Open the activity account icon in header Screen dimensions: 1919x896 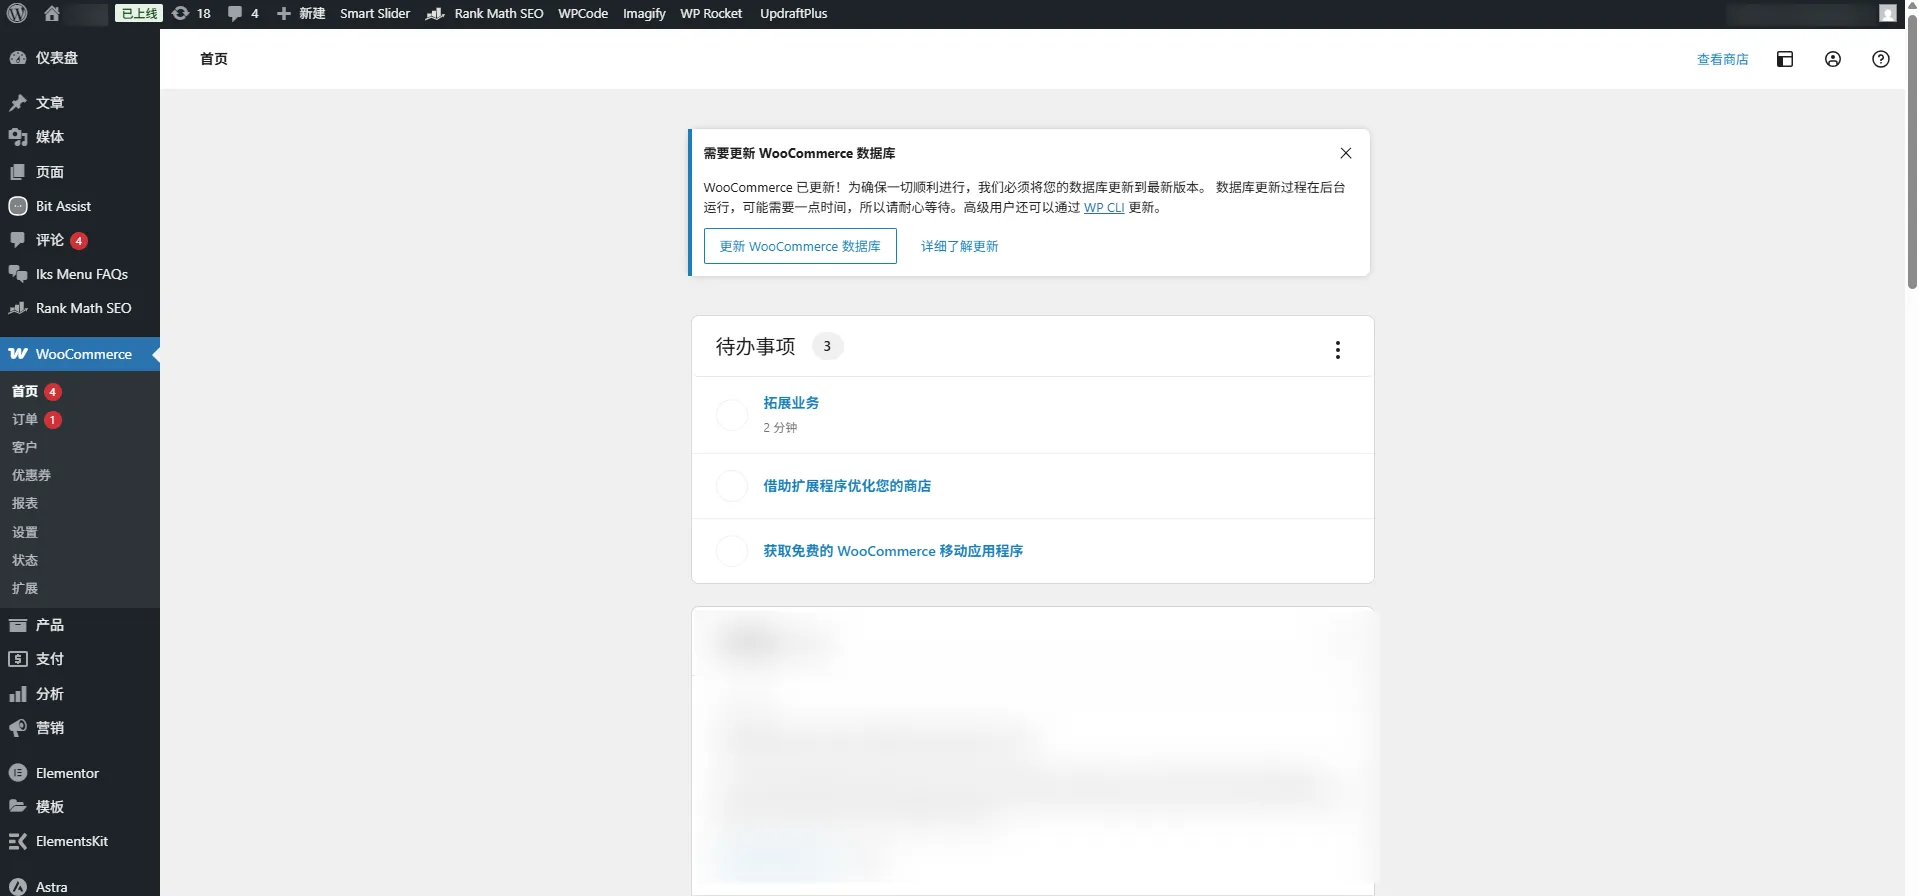coord(1833,59)
